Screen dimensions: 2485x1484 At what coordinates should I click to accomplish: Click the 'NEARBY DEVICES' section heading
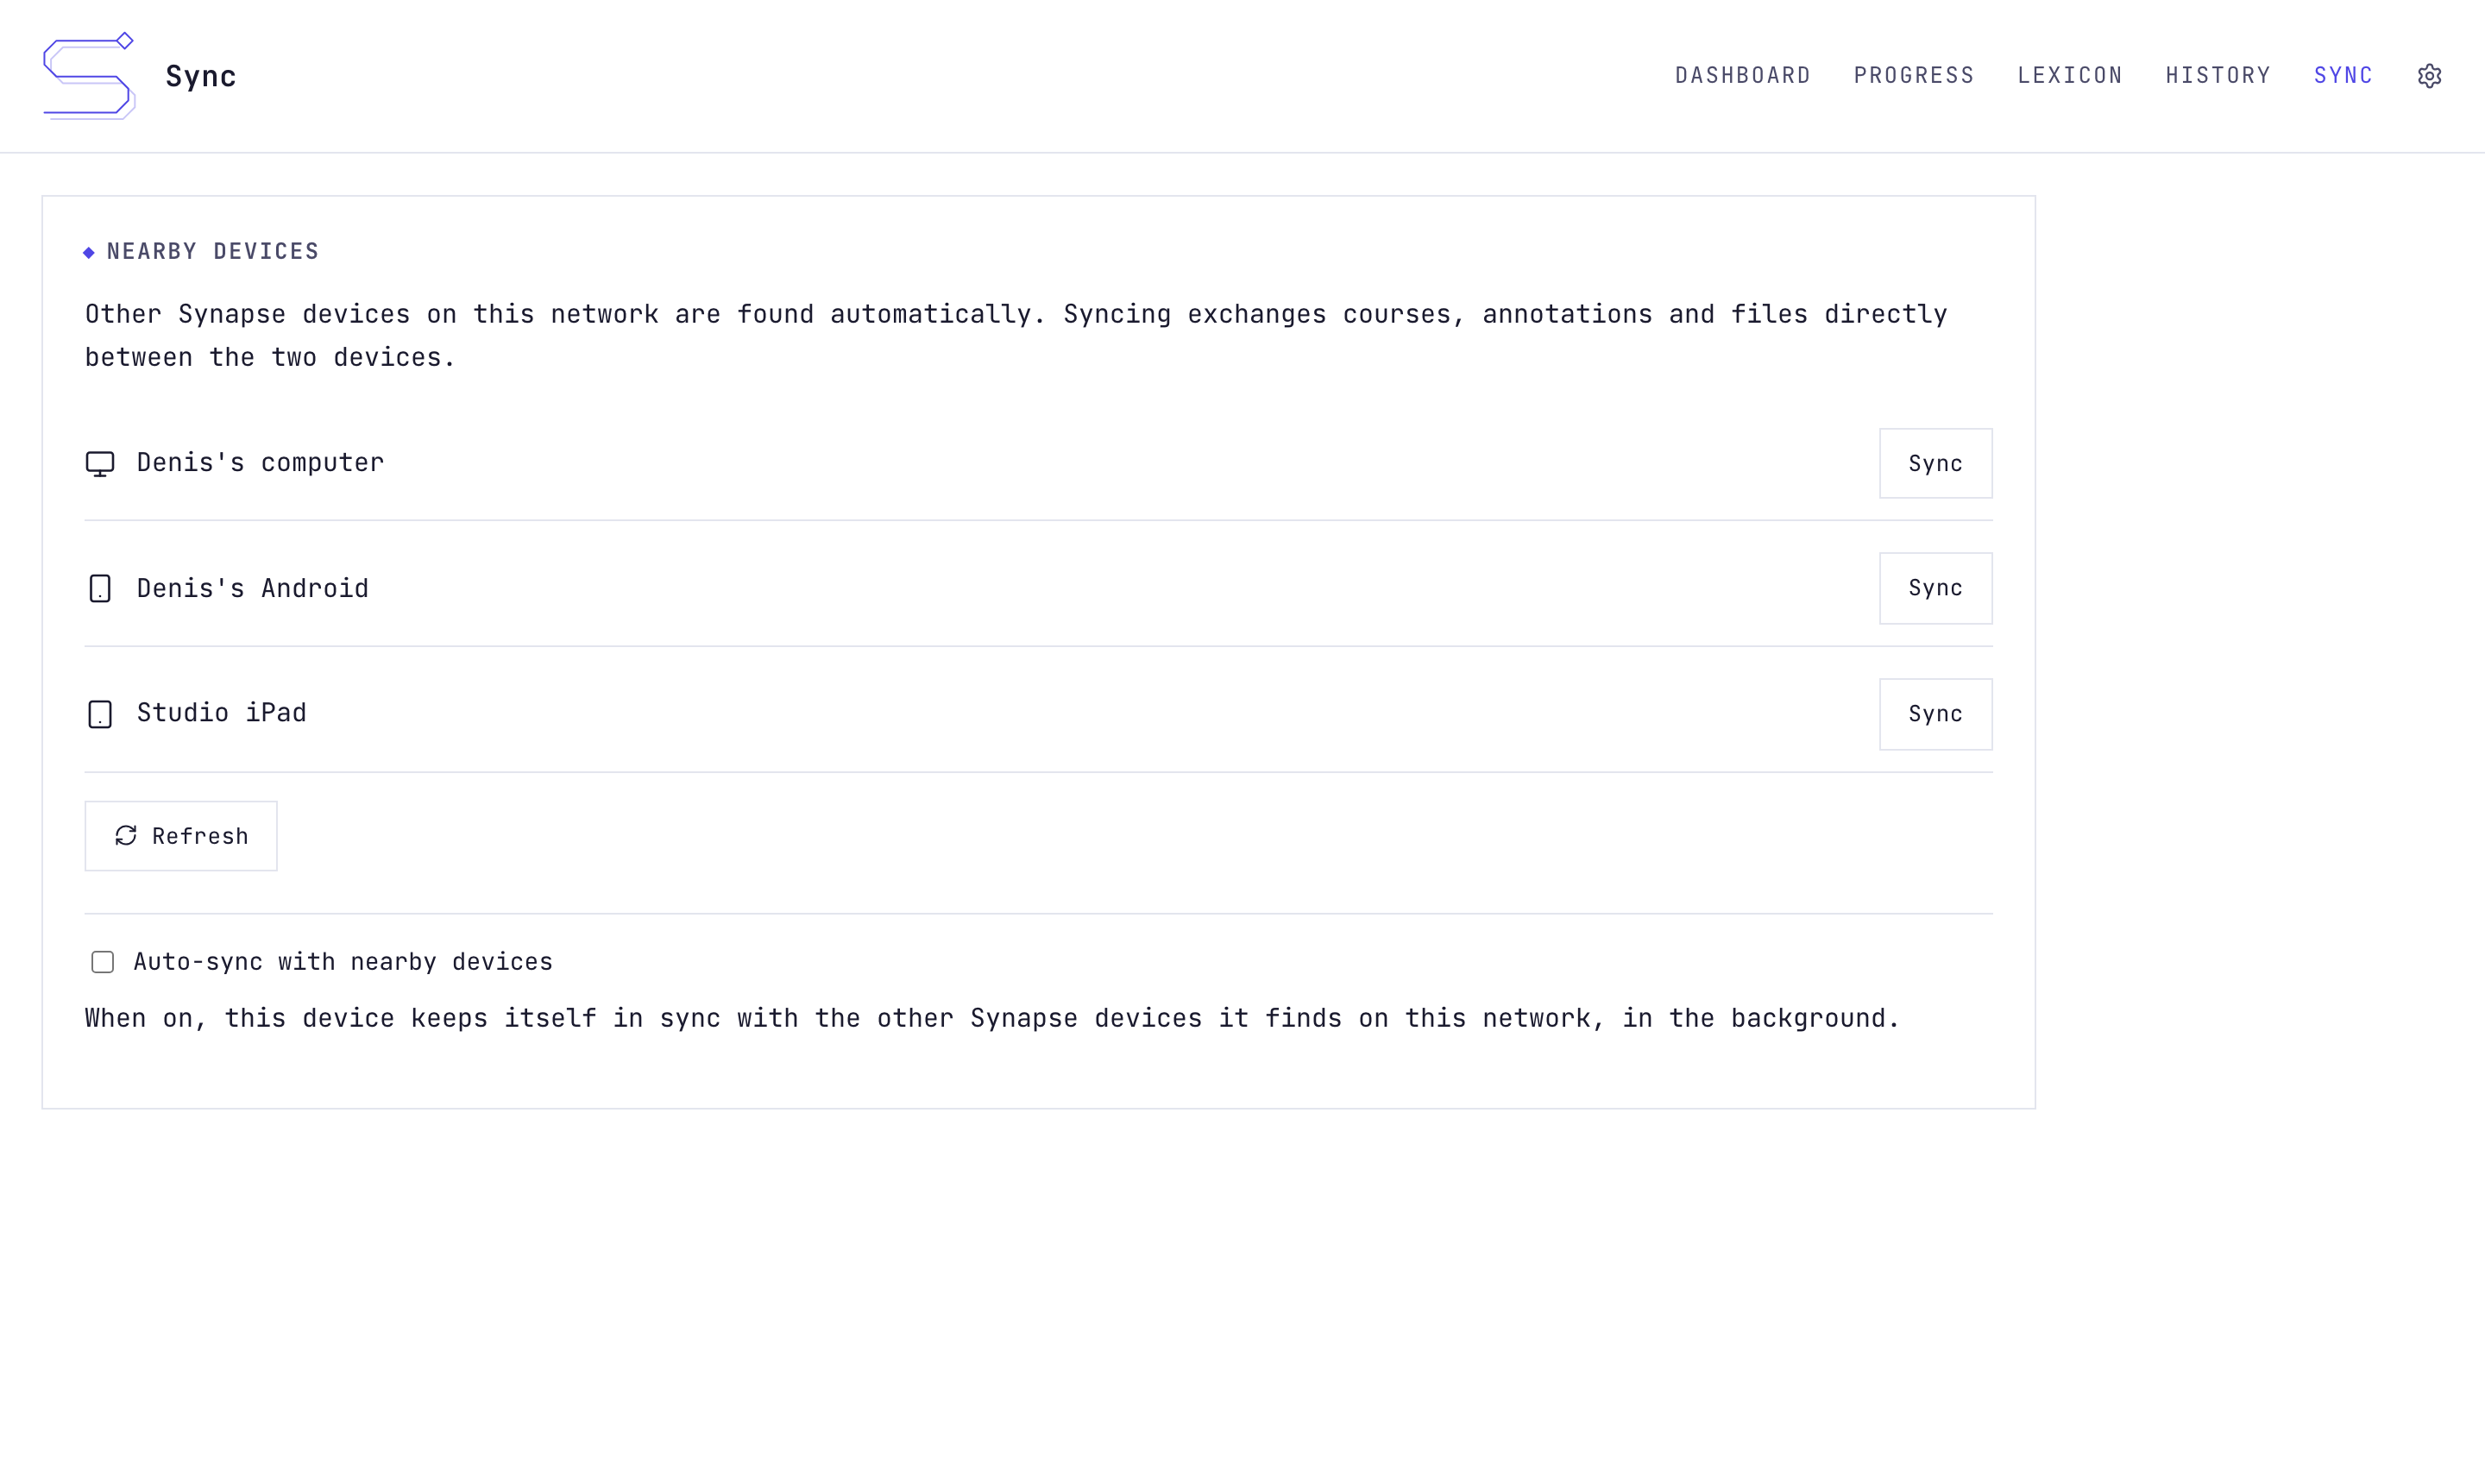coord(213,252)
